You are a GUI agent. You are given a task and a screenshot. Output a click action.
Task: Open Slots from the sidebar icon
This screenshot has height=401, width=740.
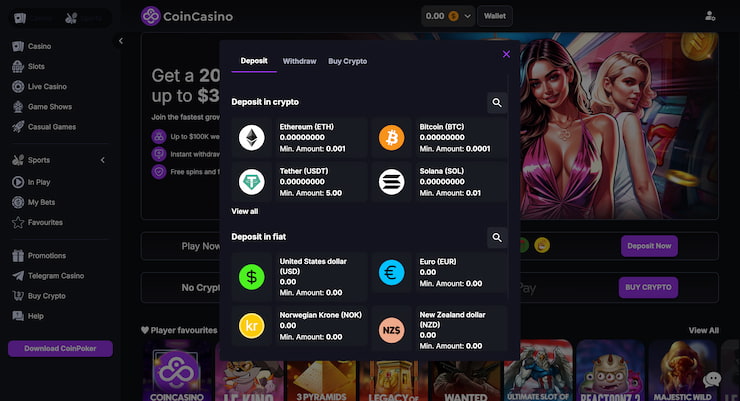18,67
